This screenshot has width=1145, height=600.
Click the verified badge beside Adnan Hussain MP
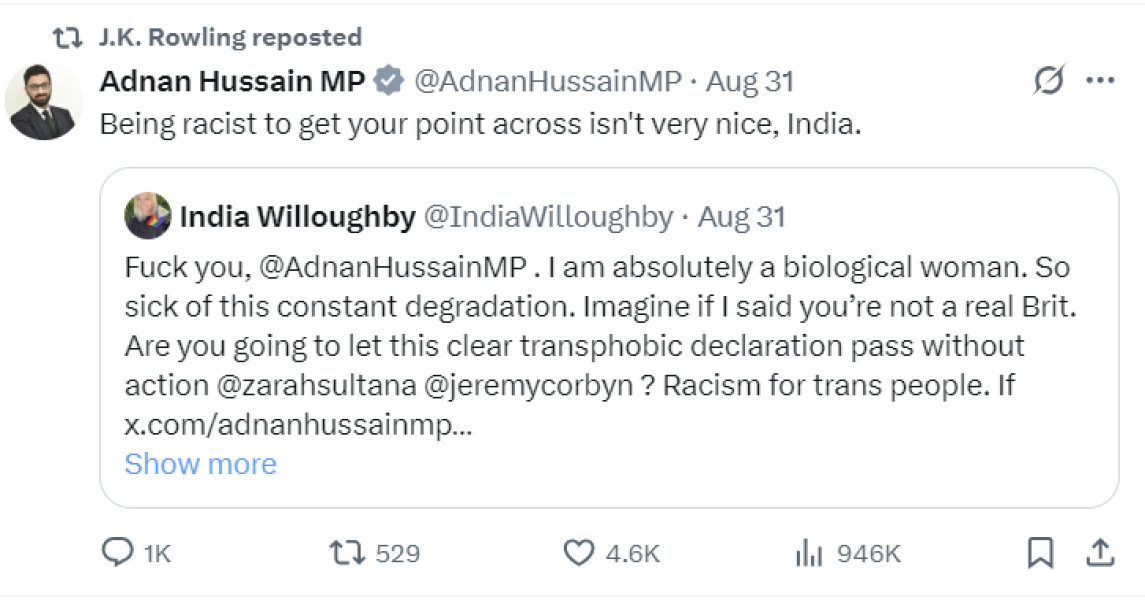(x=388, y=81)
